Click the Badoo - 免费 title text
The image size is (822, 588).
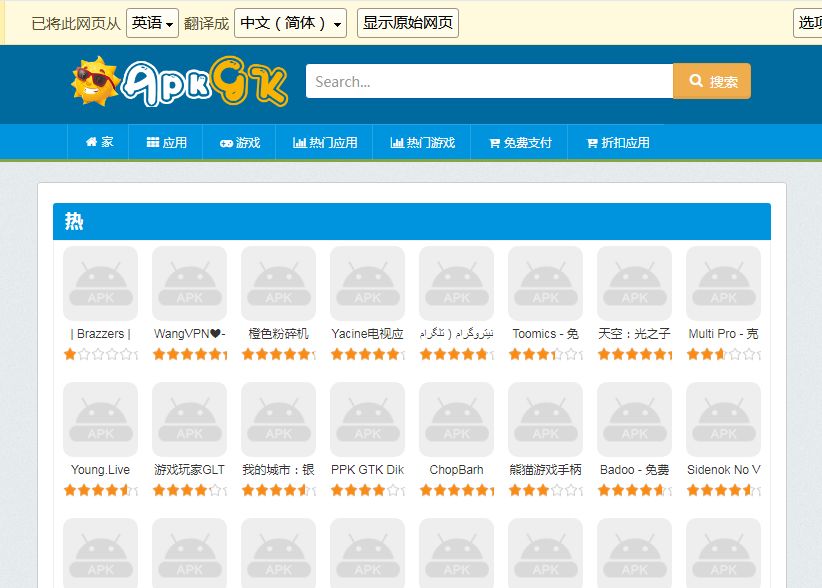pyautogui.click(x=634, y=470)
